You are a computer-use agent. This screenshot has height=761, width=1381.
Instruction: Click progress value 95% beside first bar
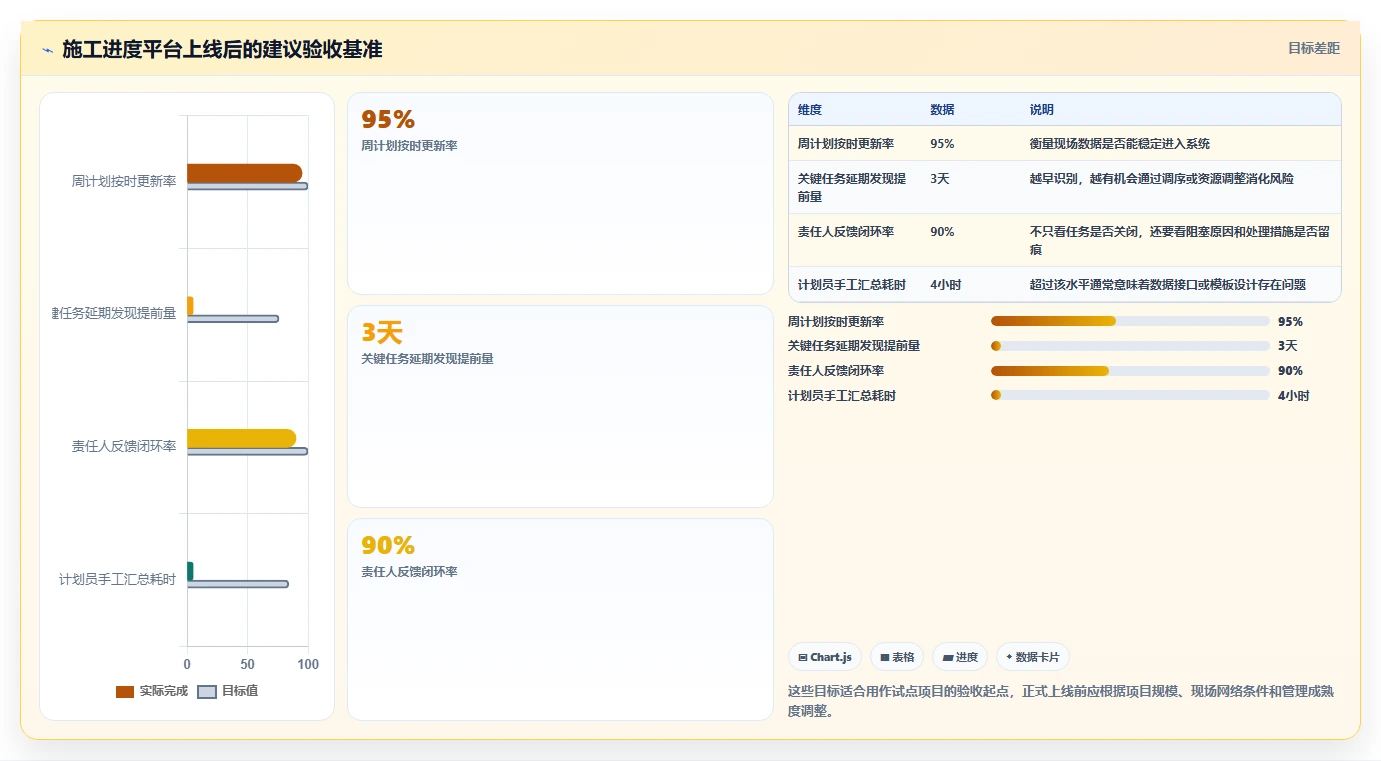tap(1290, 321)
